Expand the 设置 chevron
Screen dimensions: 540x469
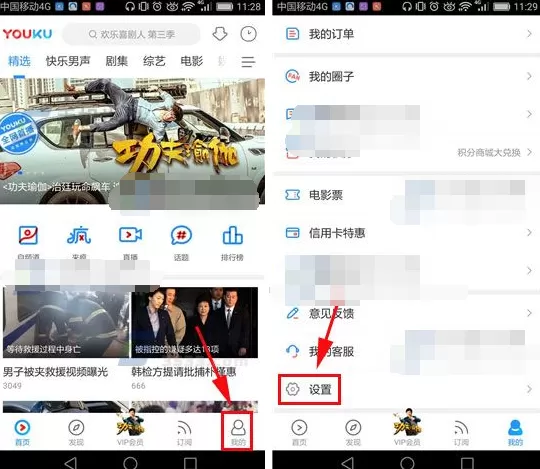529,389
